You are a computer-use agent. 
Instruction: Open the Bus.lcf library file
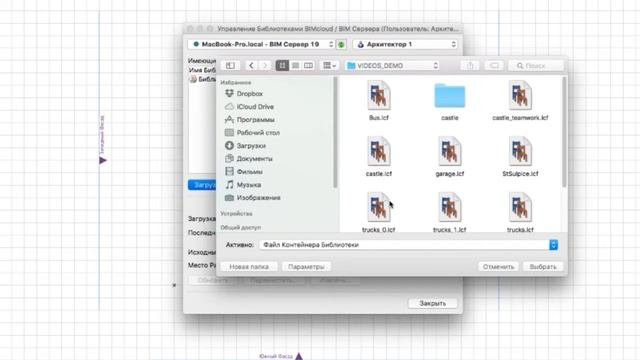point(378,101)
